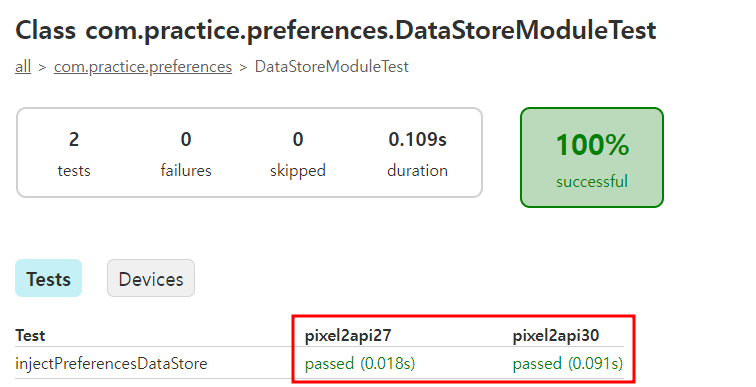Open the 'all' breadcrumb link

23,67
